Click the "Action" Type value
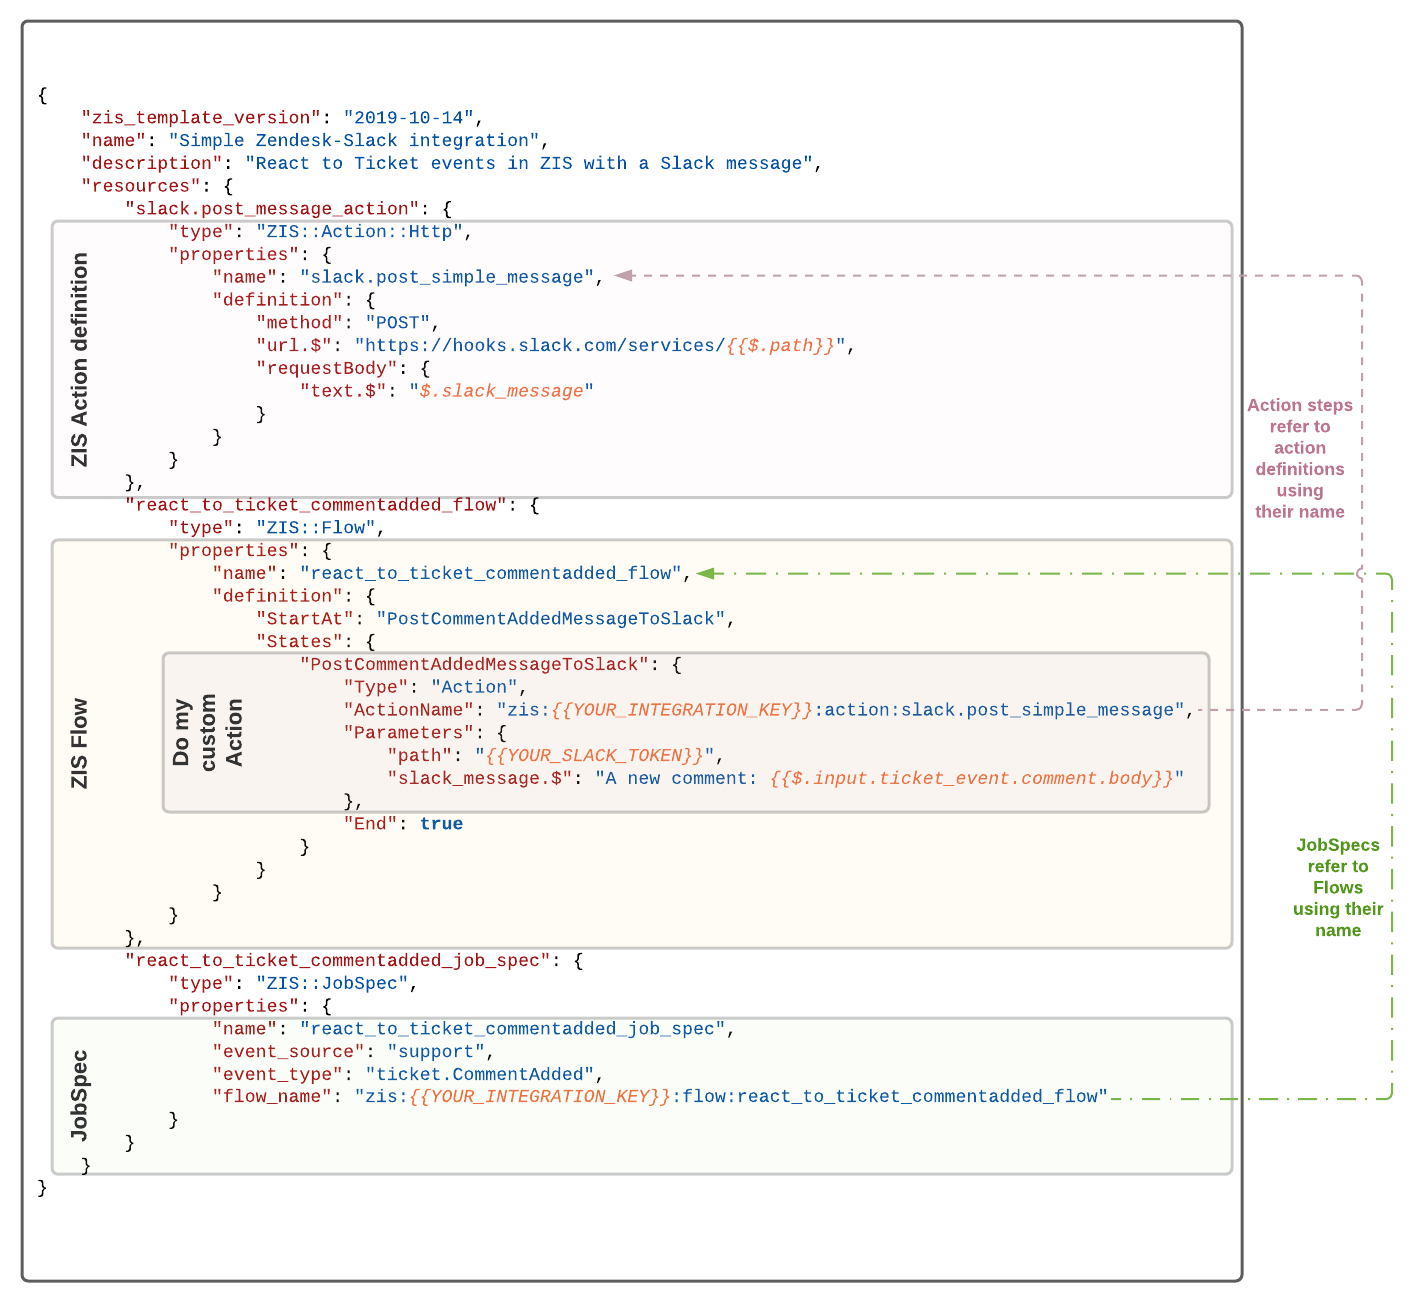Screen dimensions: 1411x1303 [x=474, y=688]
